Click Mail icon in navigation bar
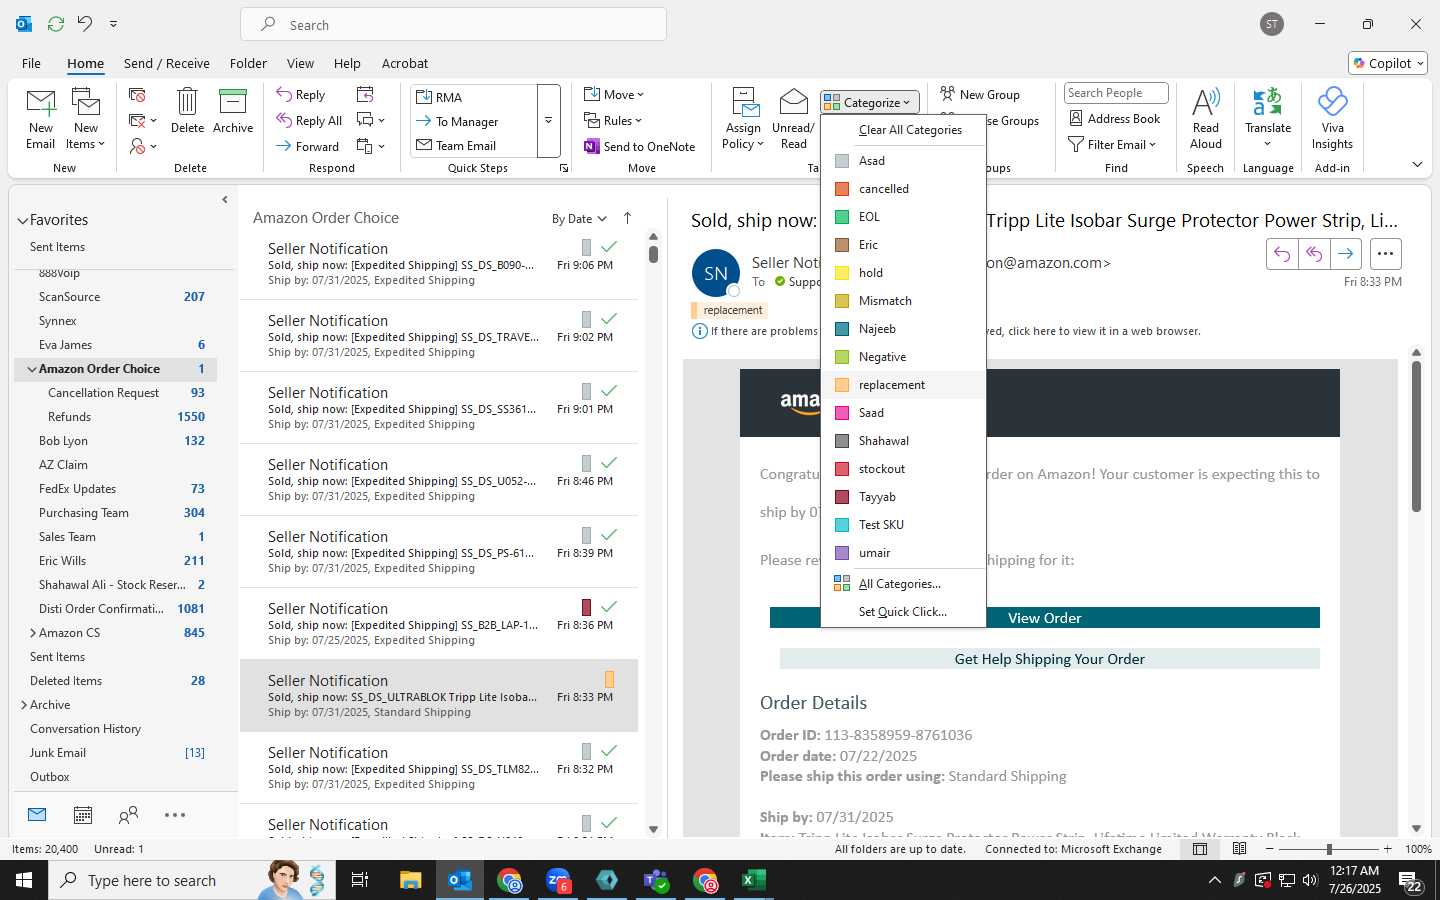1440x900 pixels. click(37, 815)
